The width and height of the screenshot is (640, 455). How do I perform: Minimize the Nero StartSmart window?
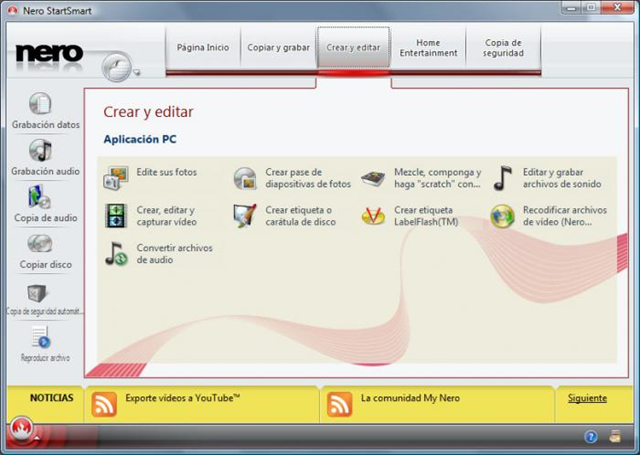[572, 7]
